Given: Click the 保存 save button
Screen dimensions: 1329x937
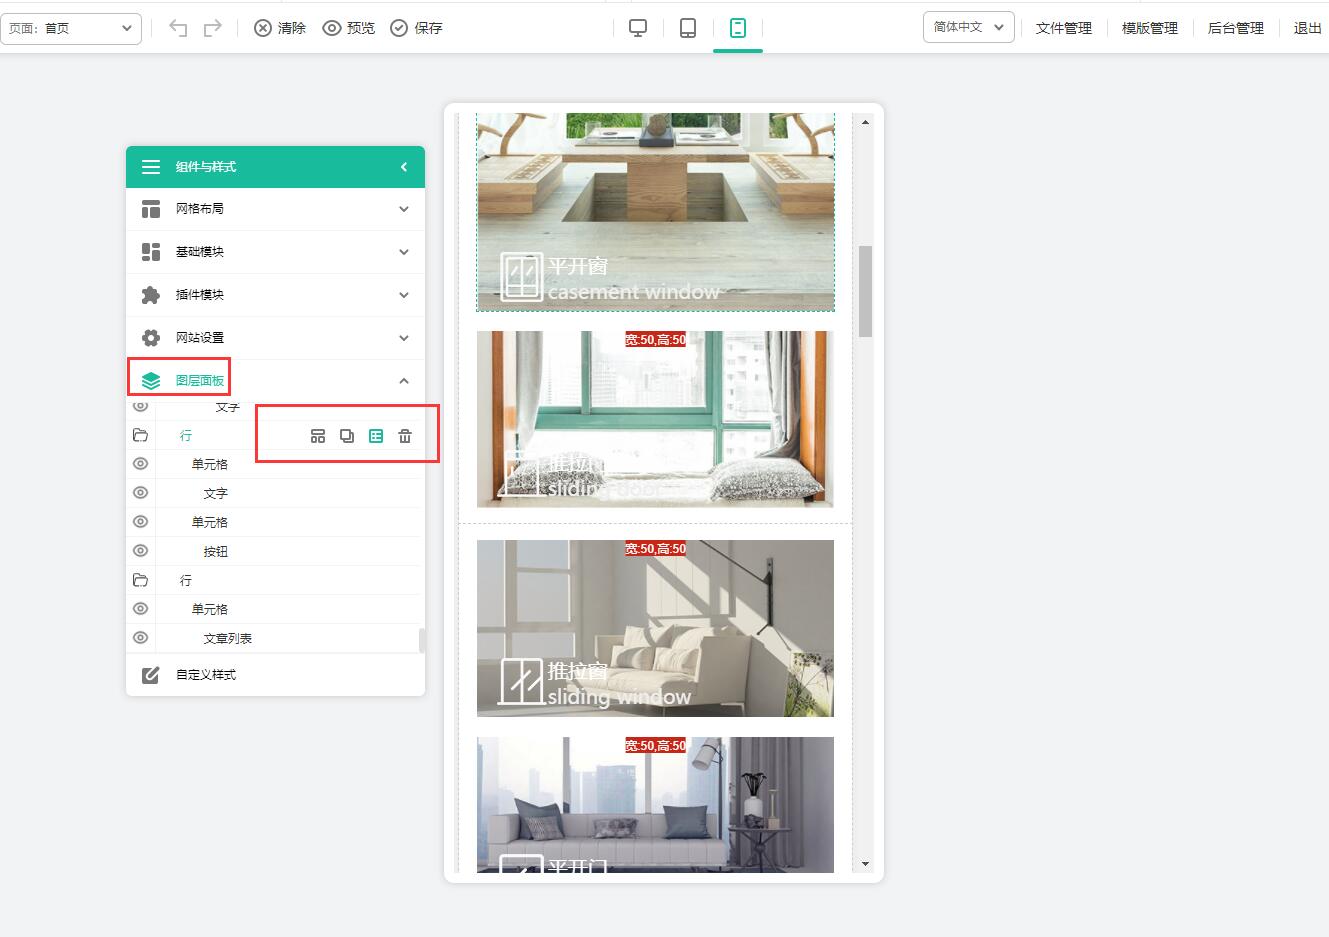Looking at the screenshot, I should 417,28.
